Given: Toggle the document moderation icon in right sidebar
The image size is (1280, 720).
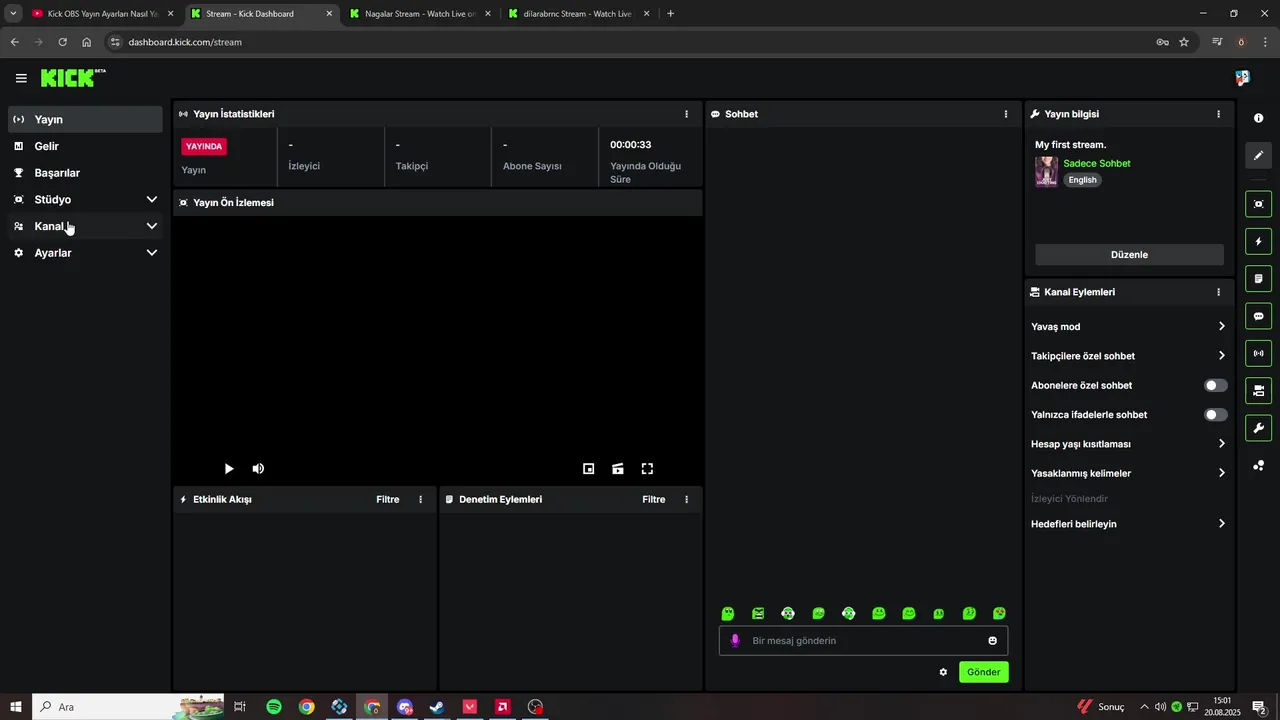Looking at the screenshot, I should [1258, 278].
